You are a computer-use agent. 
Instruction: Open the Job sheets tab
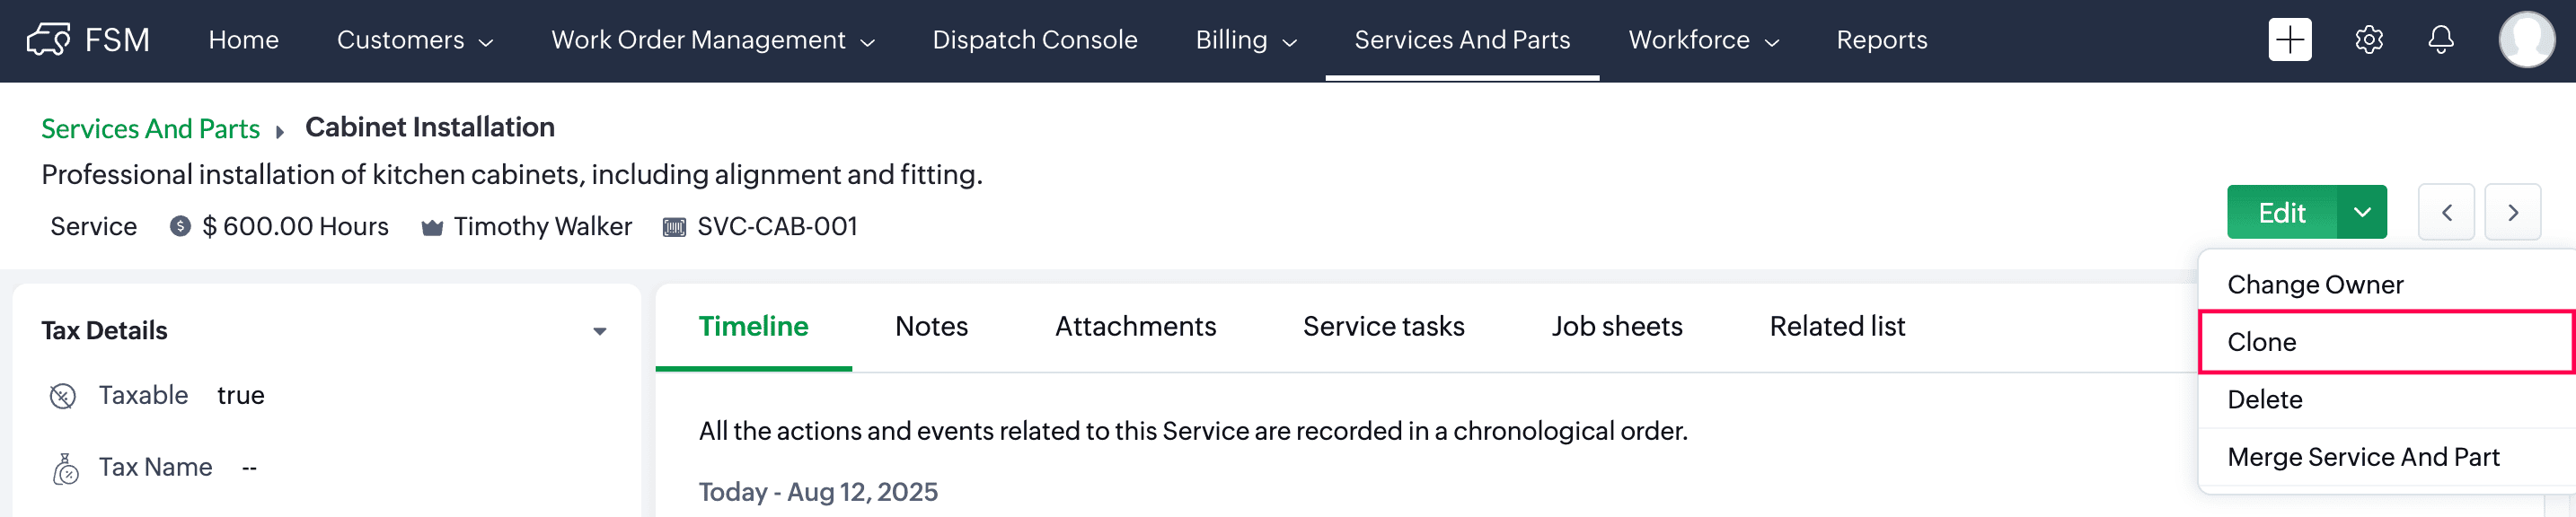[x=1616, y=327]
